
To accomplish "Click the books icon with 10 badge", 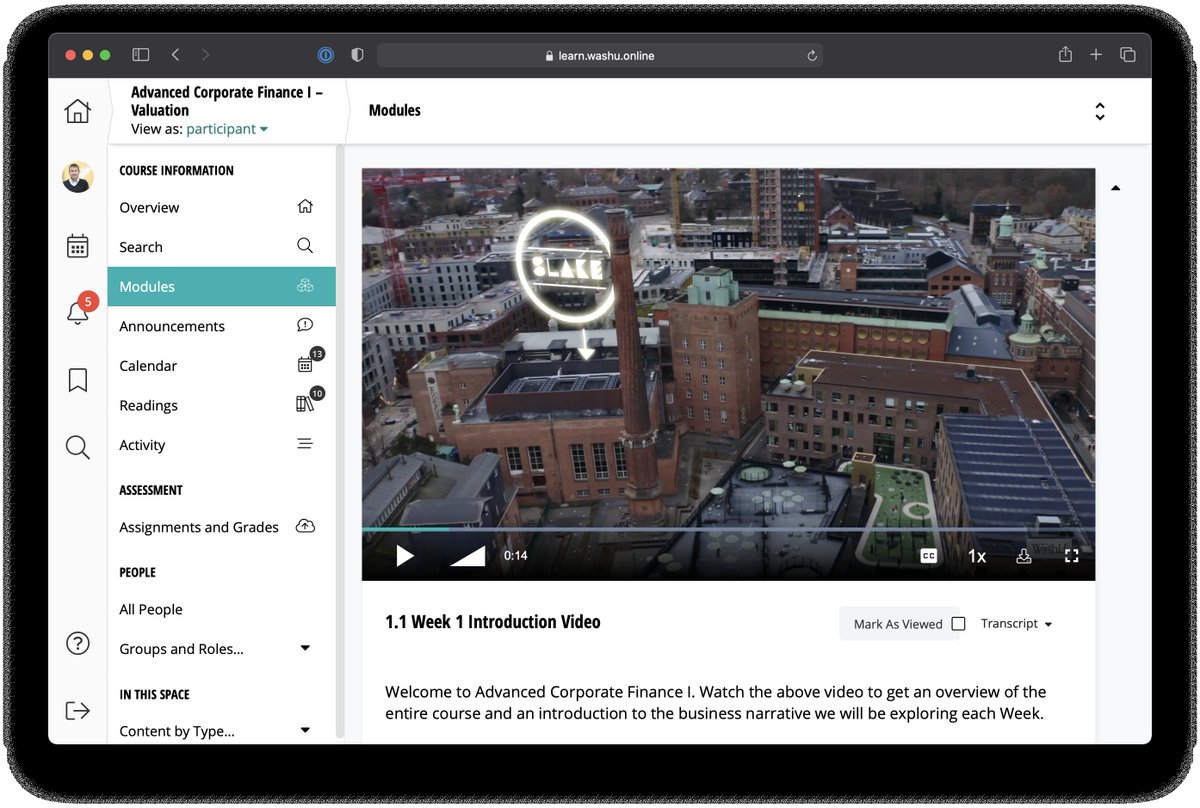I will click(309, 401).
